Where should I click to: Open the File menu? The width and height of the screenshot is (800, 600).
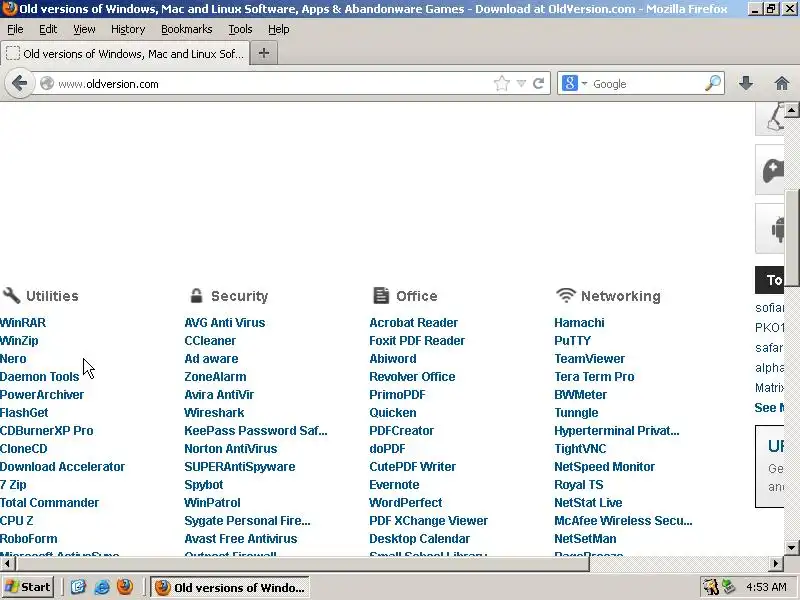(x=15, y=29)
